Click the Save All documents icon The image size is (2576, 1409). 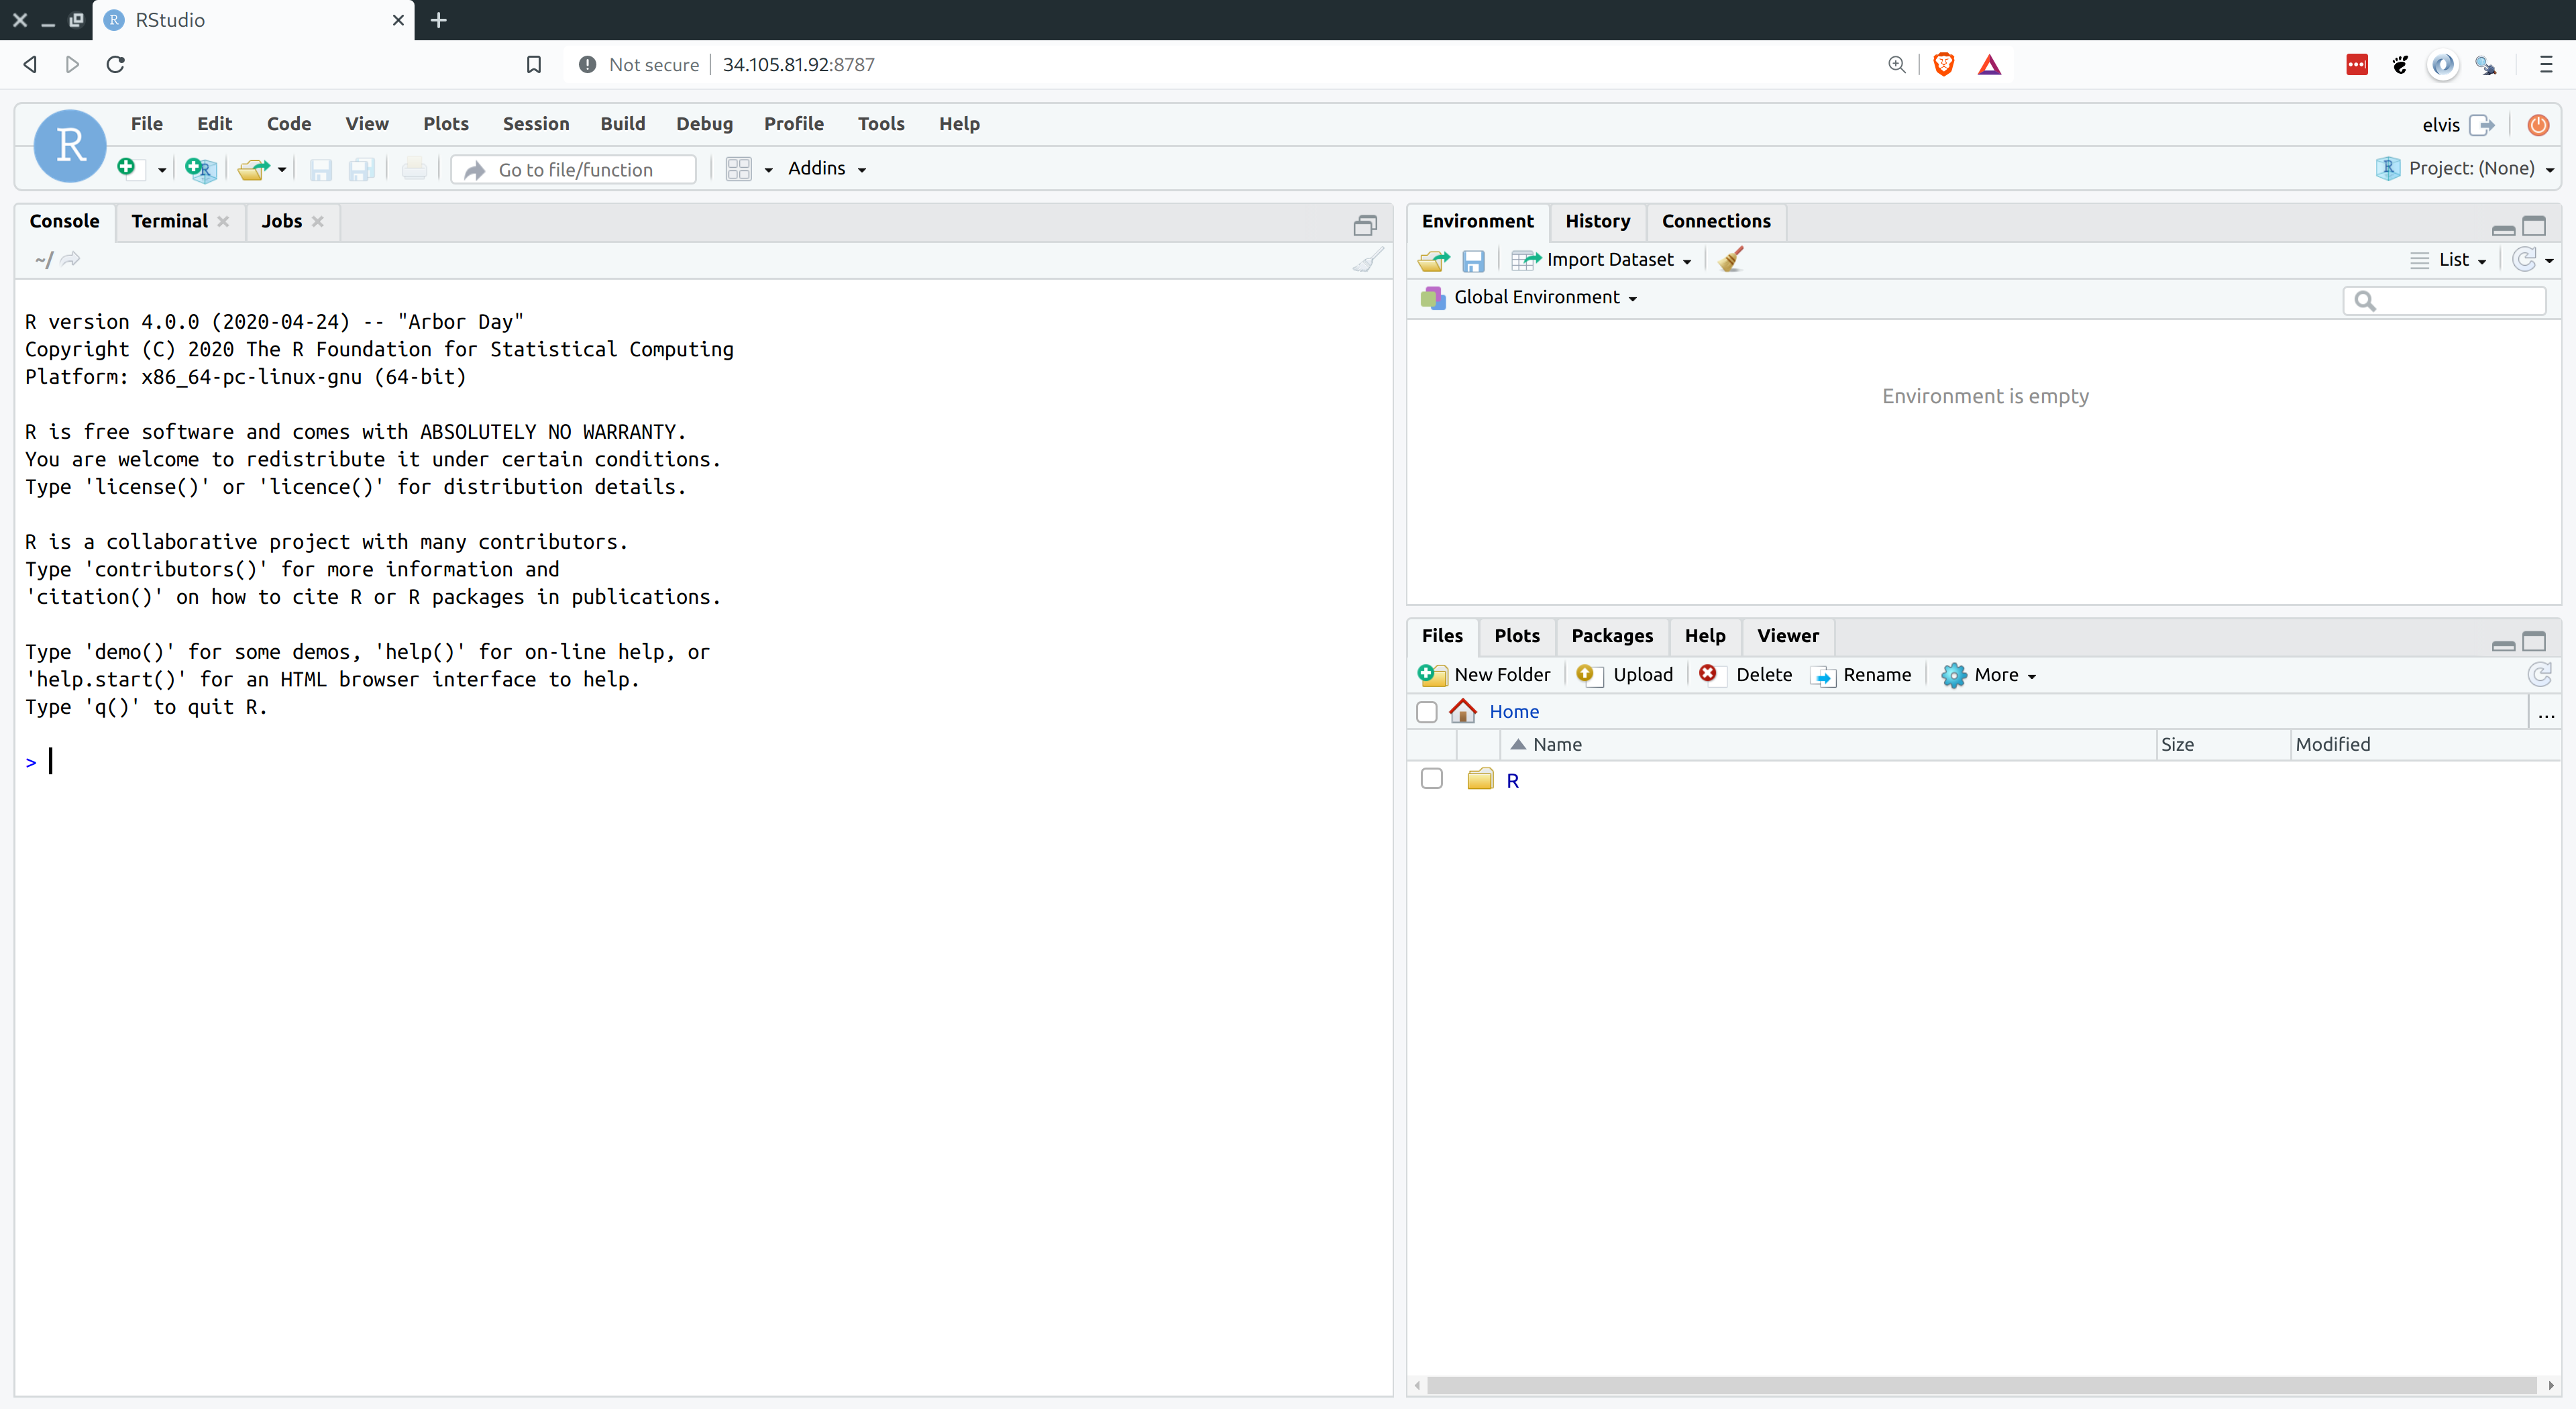(361, 170)
